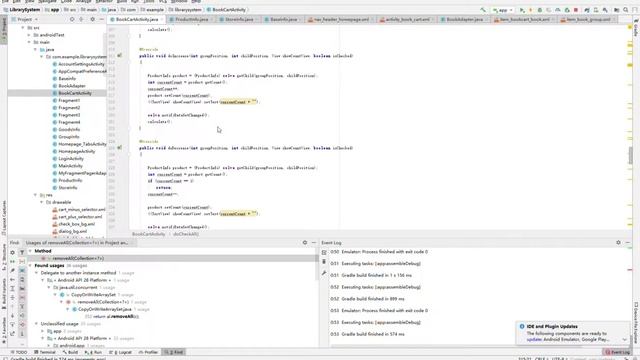Click Event Log wrench settings icon
This screenshot has height=360, width=640.
point(324,273)
